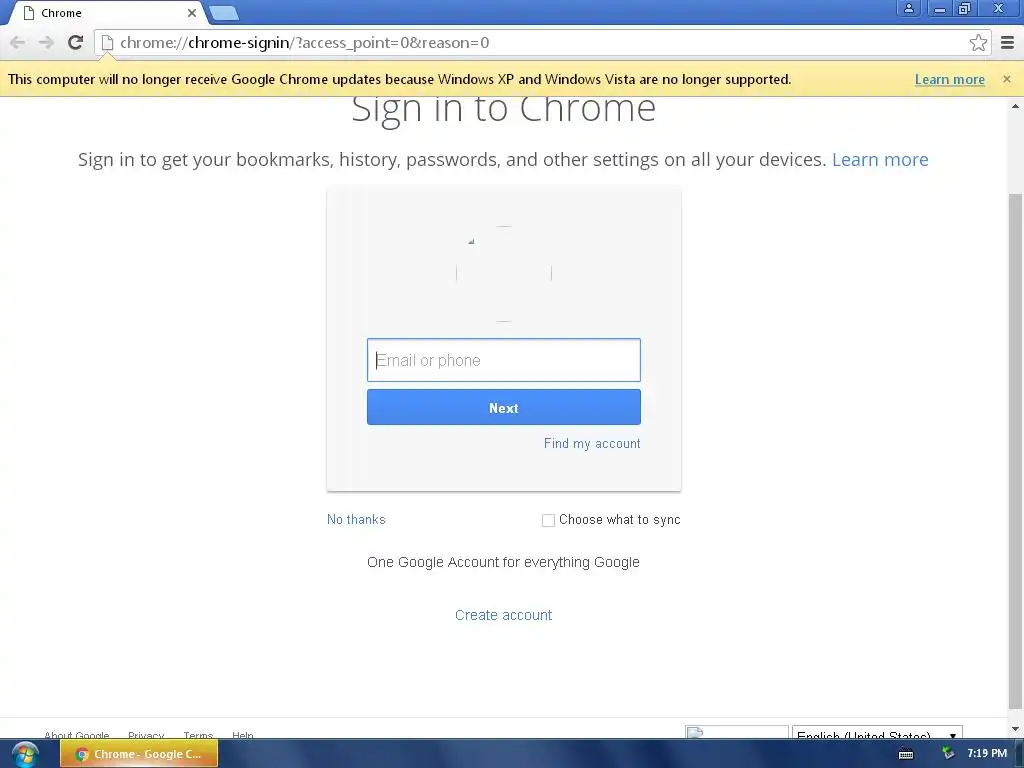Bookmark this page with the star icon
Image resolution: width=1024 pixels, height=768 pixels.
[x=978, y=42]
